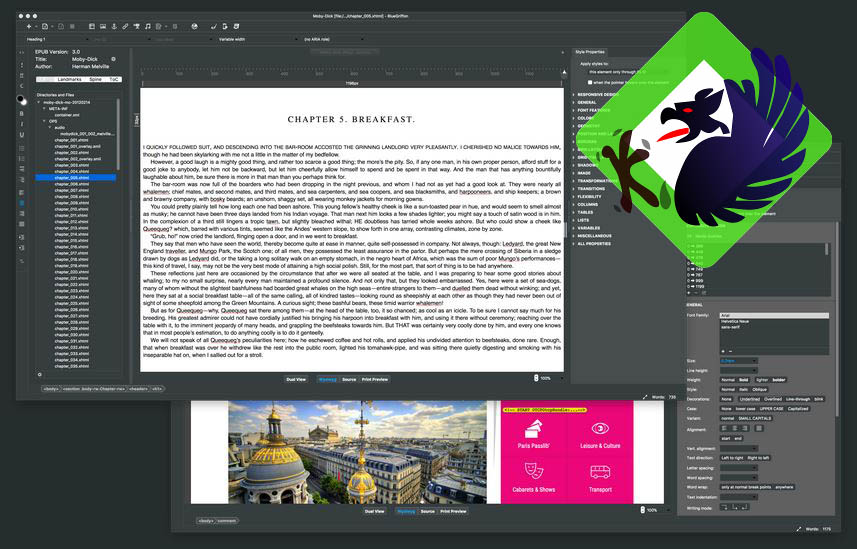
Task: Click gear icon below the file list
Action: (39, 375)
